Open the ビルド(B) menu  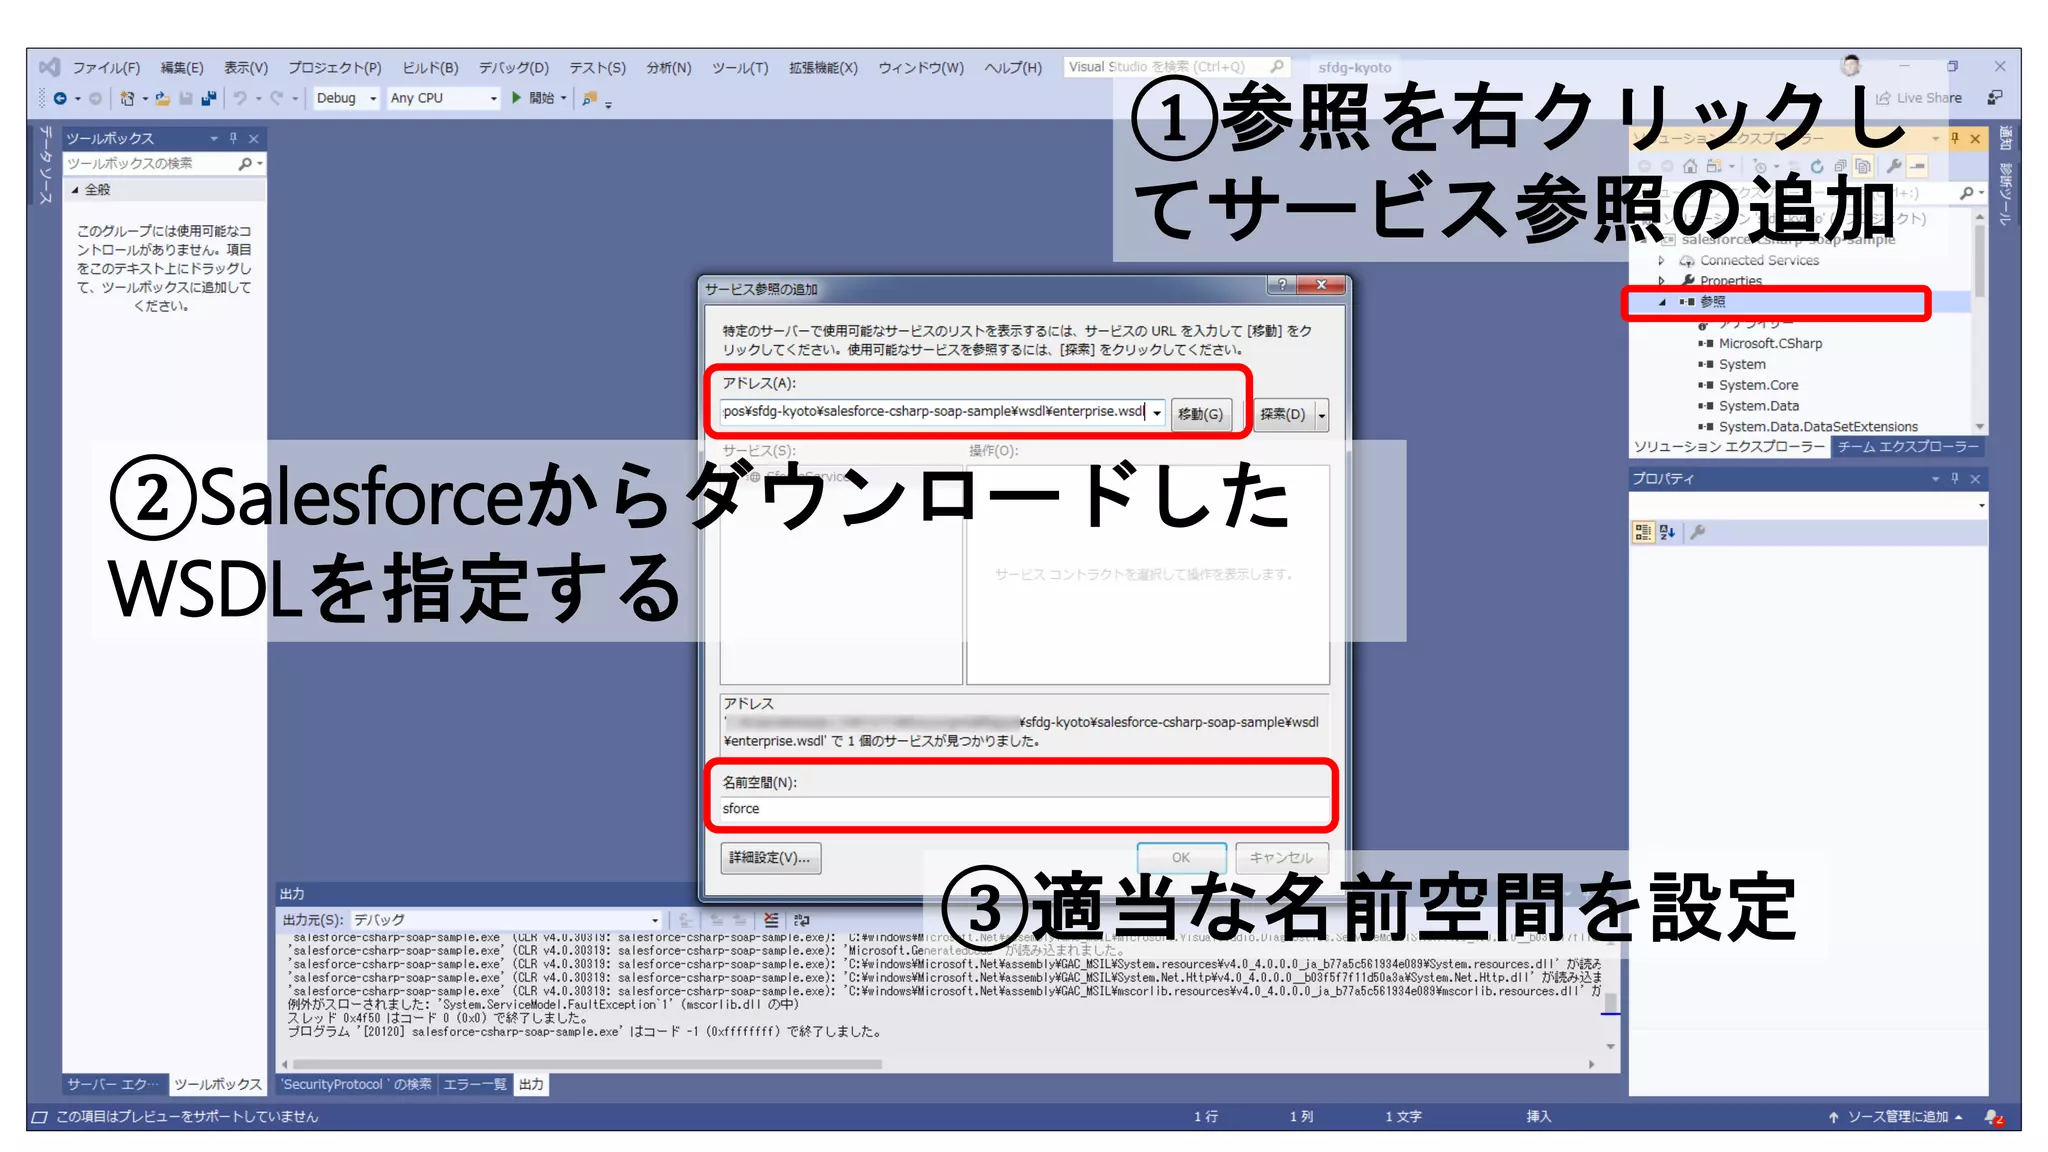430,68
